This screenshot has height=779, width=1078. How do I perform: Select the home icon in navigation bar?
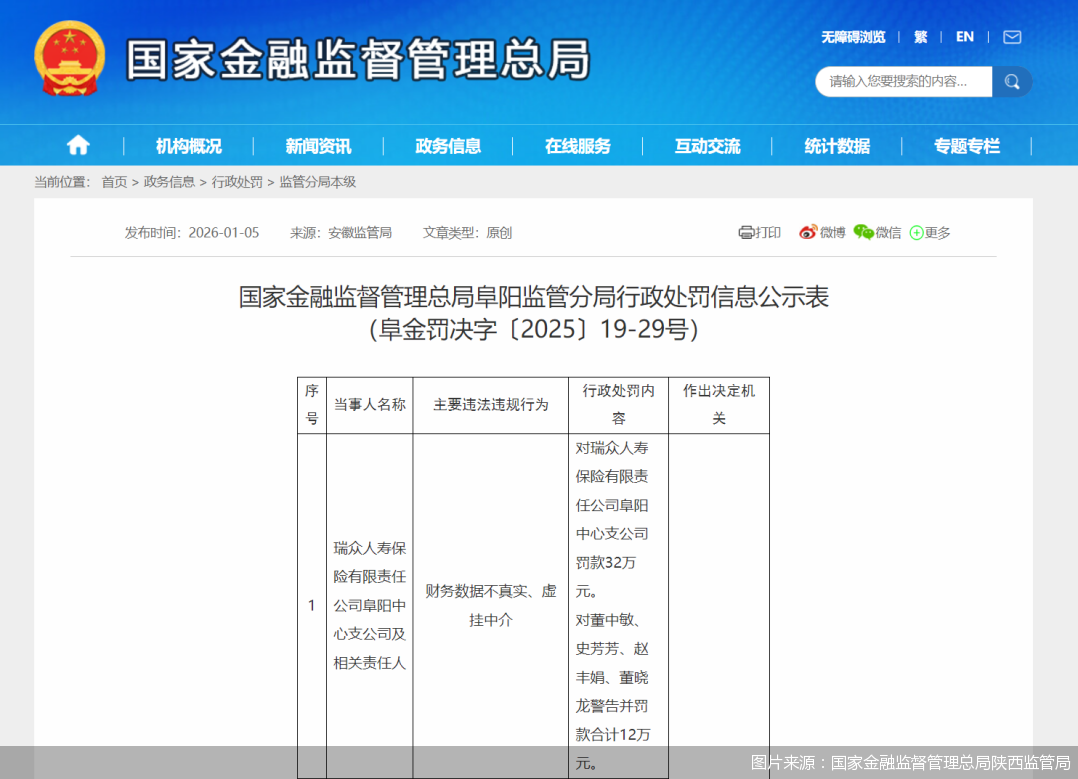coord(78,145)
